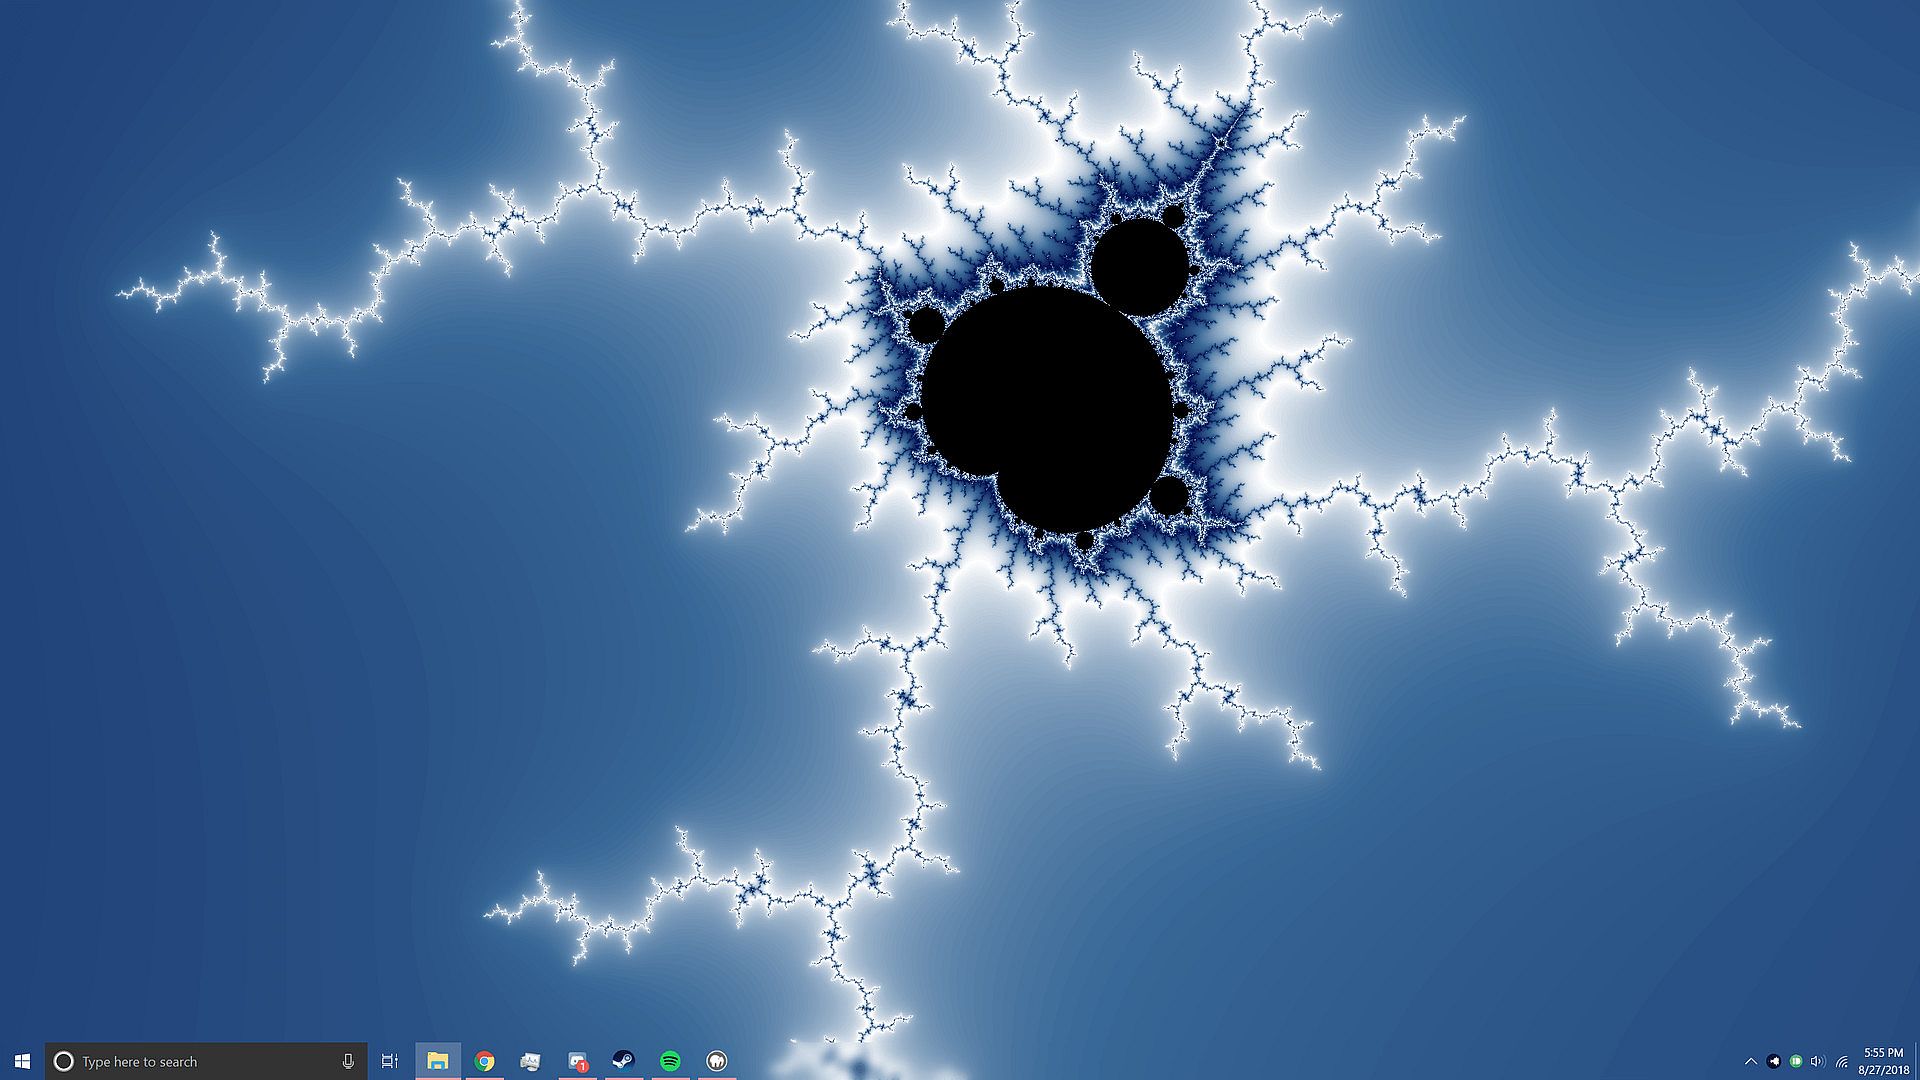
Task: Open the clock showing 5:55 PM
Action: click(1883, 1061)
